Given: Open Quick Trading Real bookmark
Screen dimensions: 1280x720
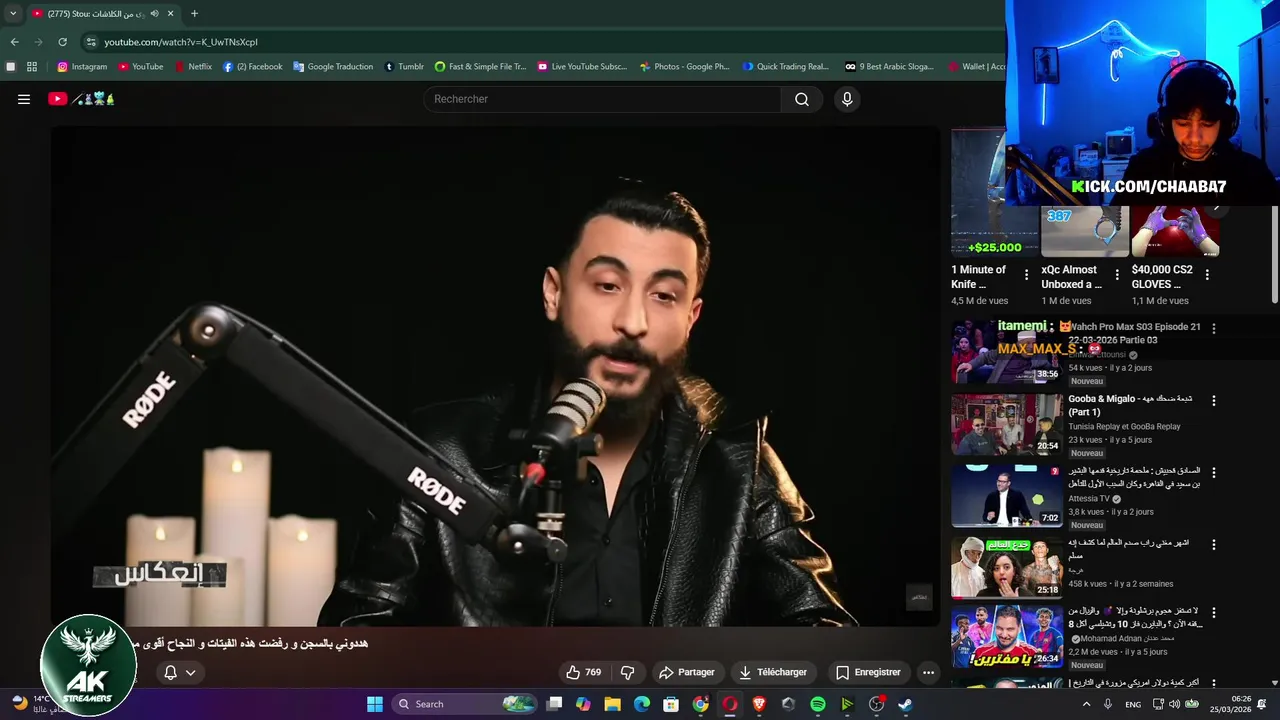Looking at the screenshot, I should point(786,67).
